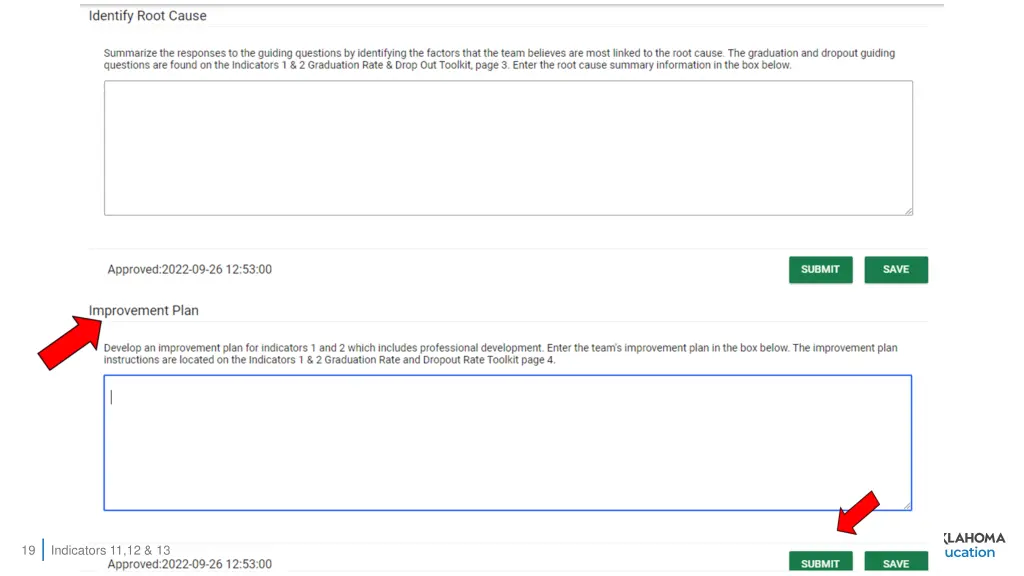Submit the Improvement Plan section

(820, 562)
